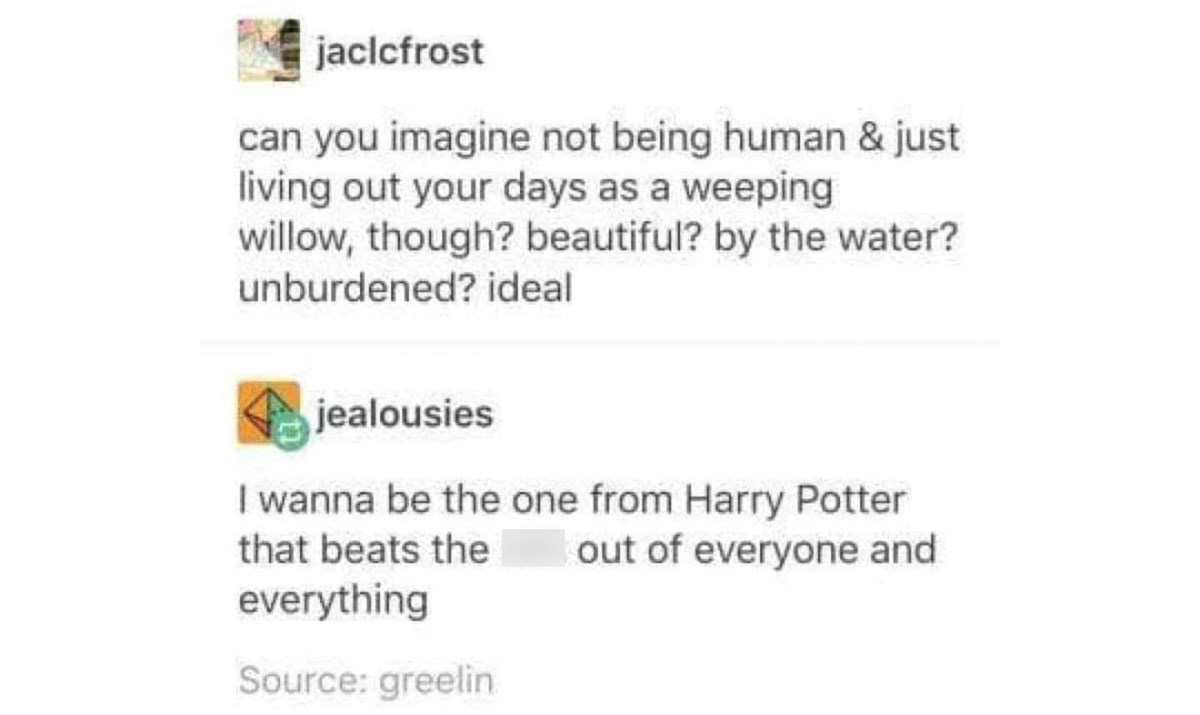Select the line starting "can you imagine"
The image size is (1200, 715).
coord(599,139)
